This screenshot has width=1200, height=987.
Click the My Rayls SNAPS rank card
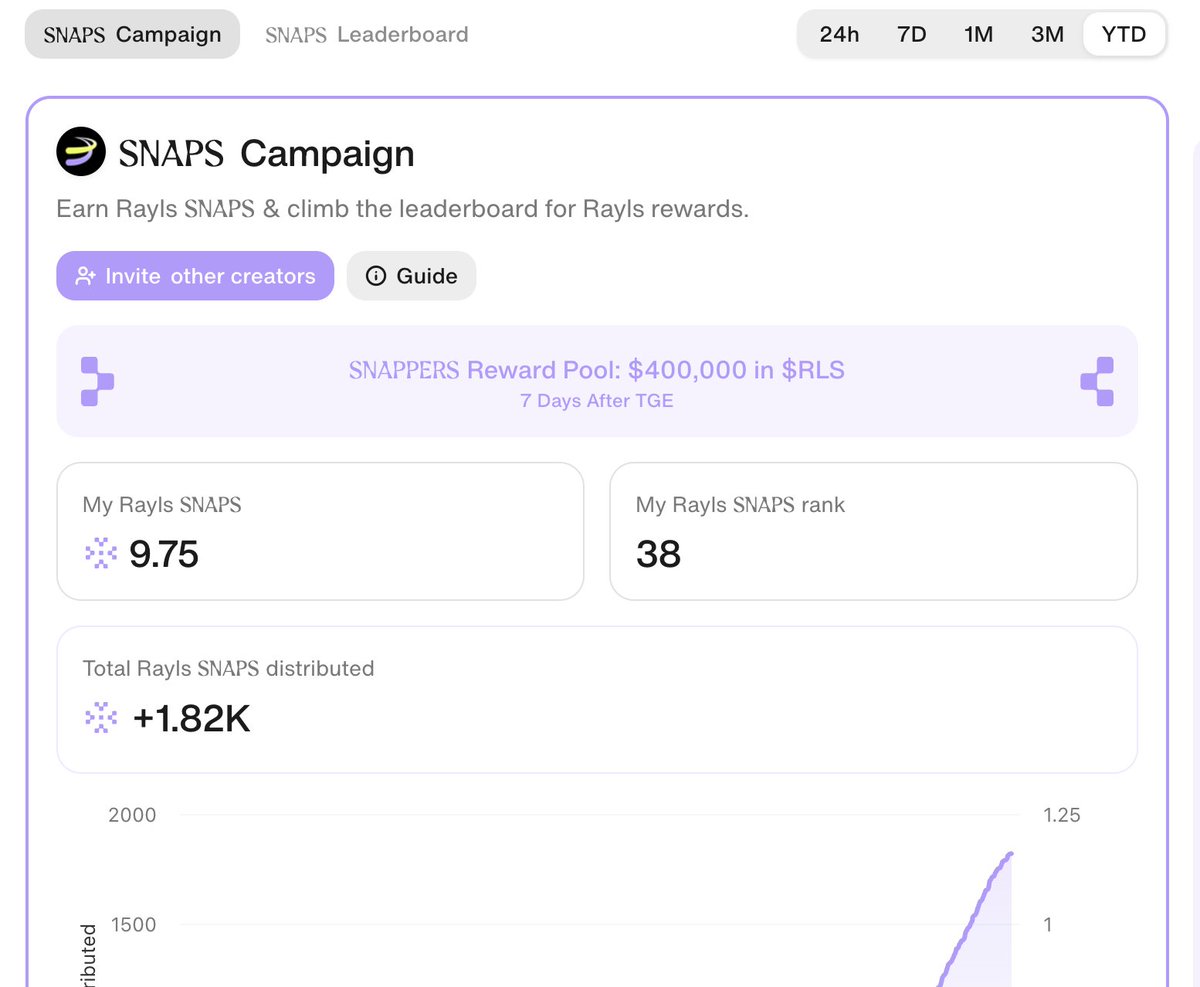pos(873,531)
